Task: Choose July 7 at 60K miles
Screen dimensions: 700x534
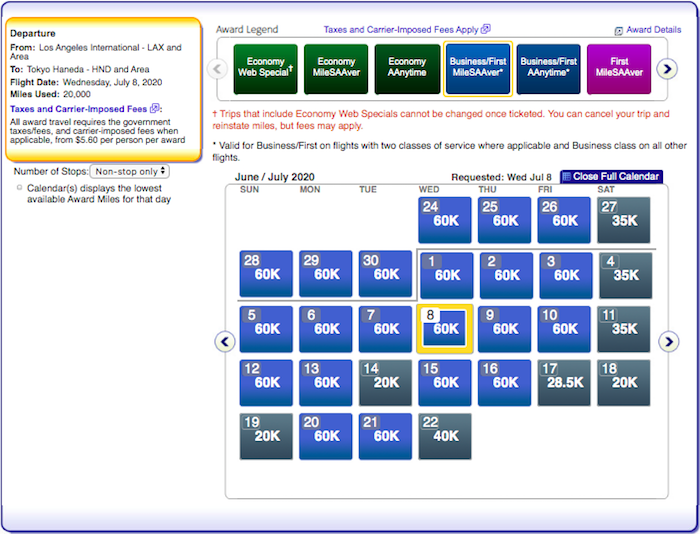Action: [x=385, y=329]
